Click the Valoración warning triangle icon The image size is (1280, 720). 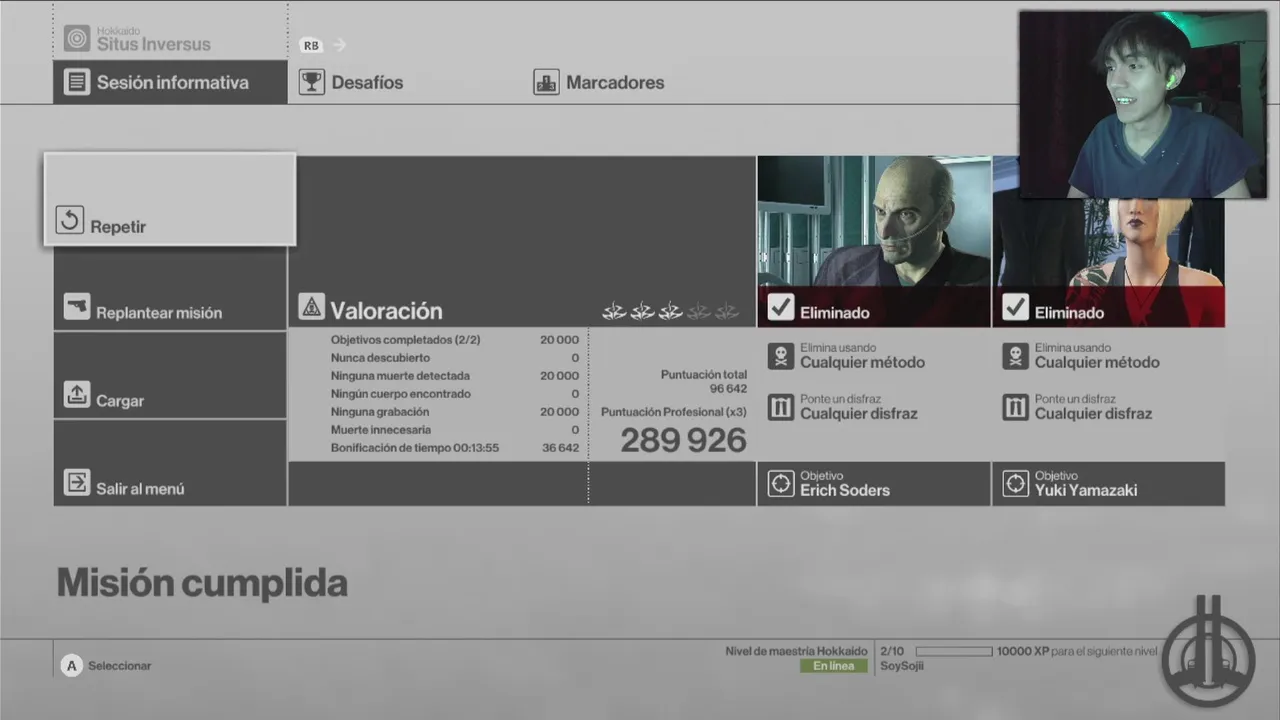pyautogui.click(x=311, y=308)
